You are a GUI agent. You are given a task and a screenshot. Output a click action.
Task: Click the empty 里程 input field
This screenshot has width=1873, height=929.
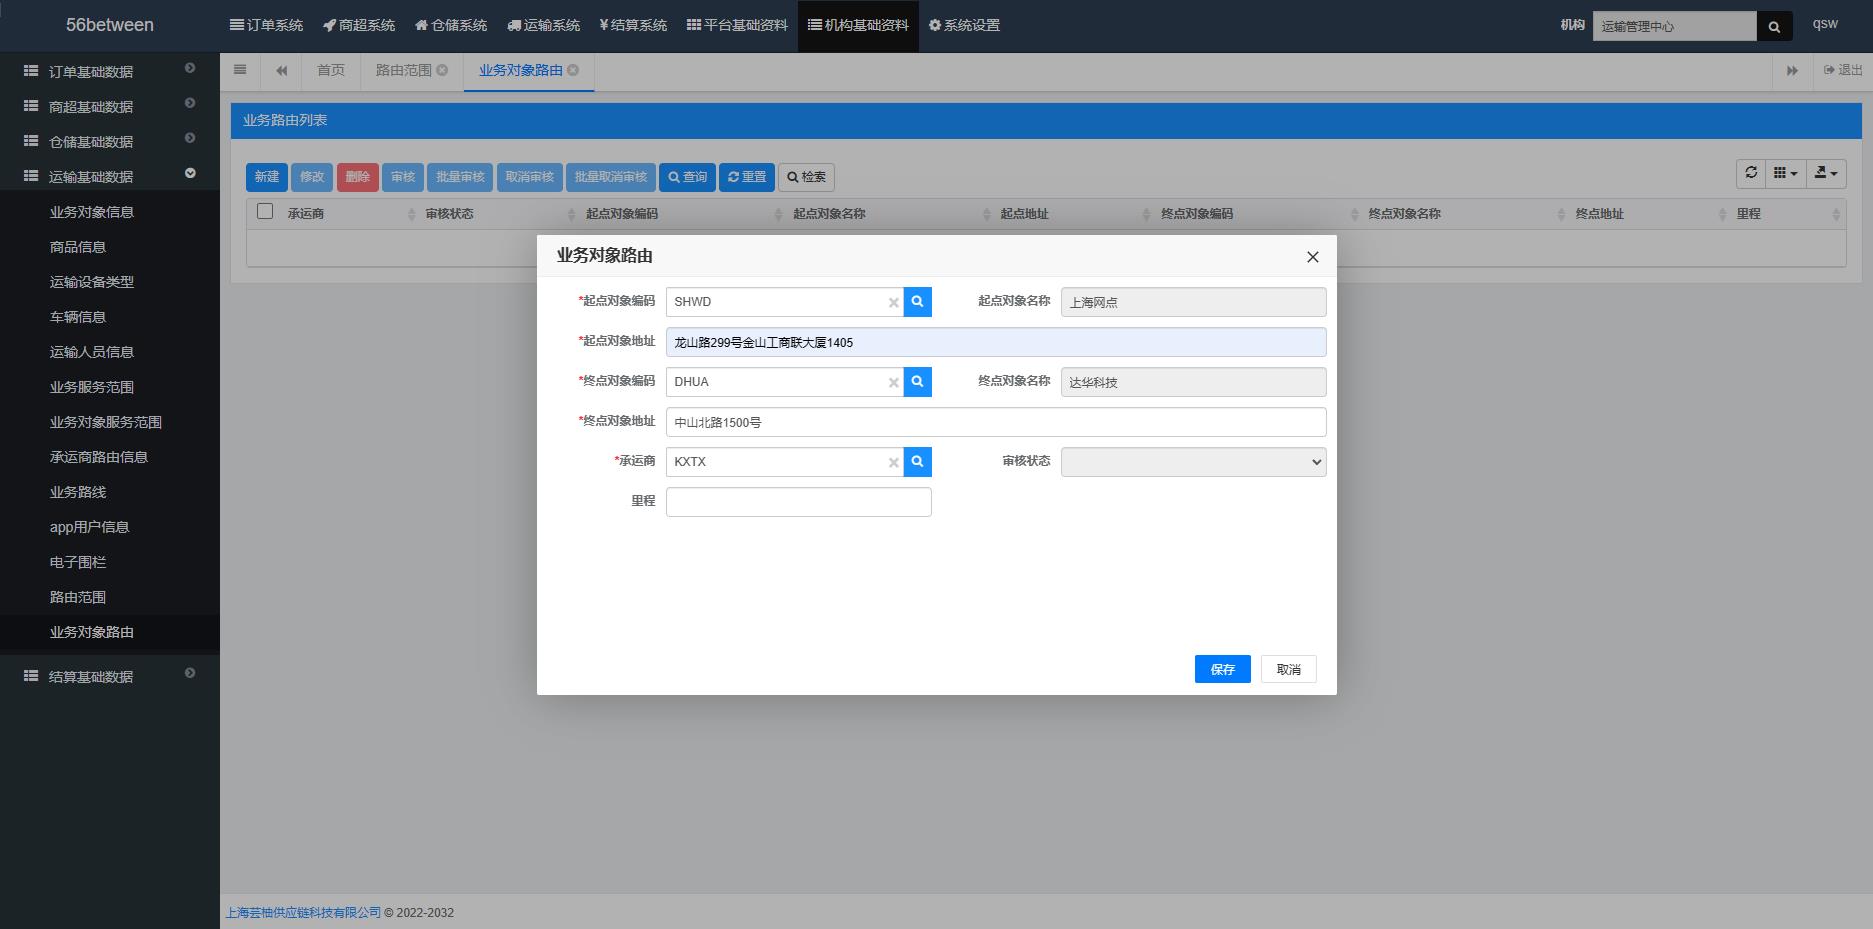799,502
